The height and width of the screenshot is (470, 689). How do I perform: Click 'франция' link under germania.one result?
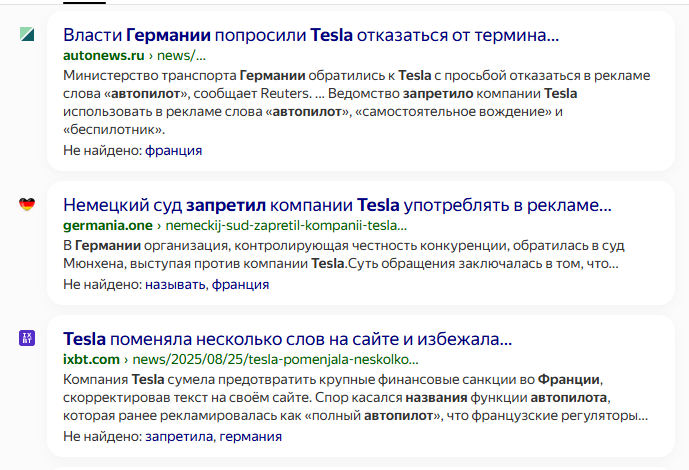click(240, 284)
